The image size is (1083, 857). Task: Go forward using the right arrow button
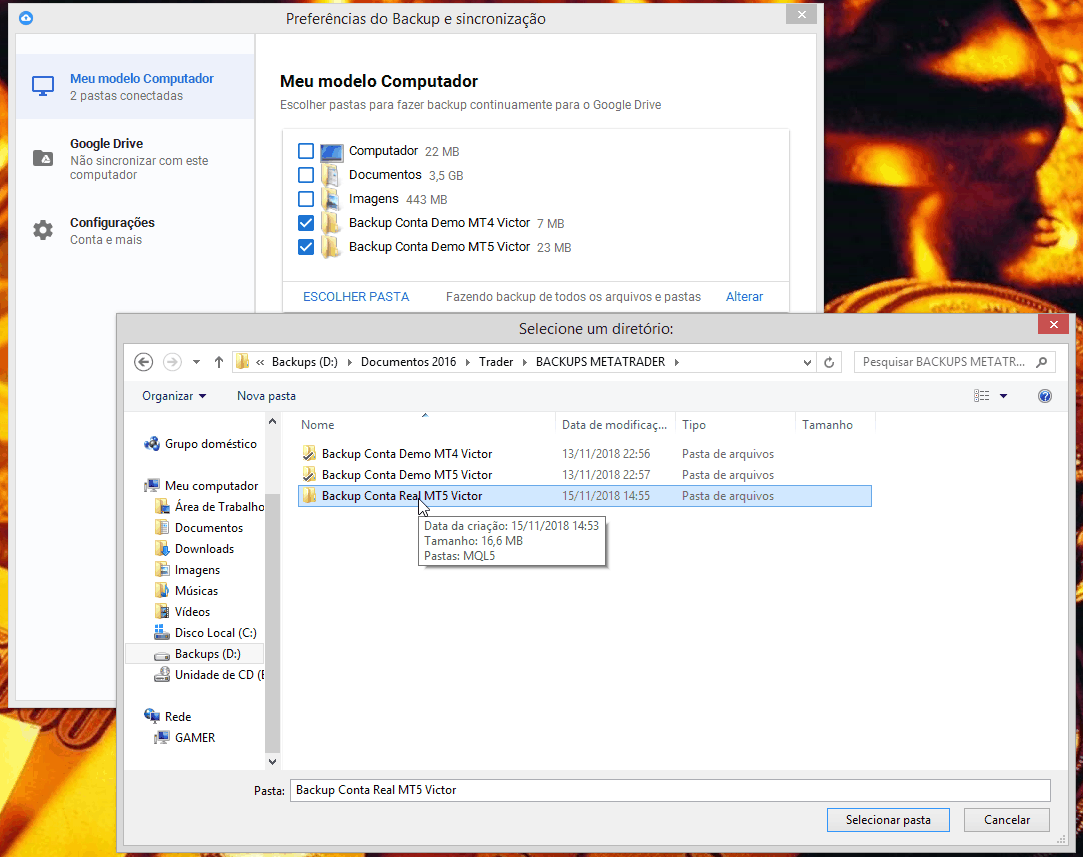tap(172, 362)
